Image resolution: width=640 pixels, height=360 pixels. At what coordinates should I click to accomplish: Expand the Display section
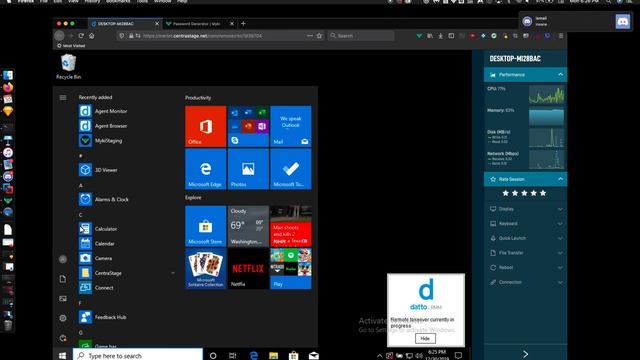click(x=525, y=209)
